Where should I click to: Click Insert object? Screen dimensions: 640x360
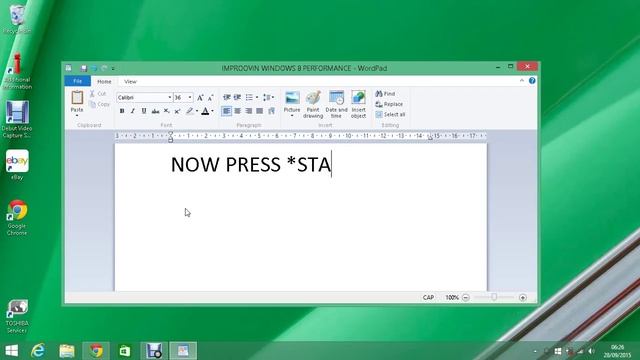coord(358,104)
